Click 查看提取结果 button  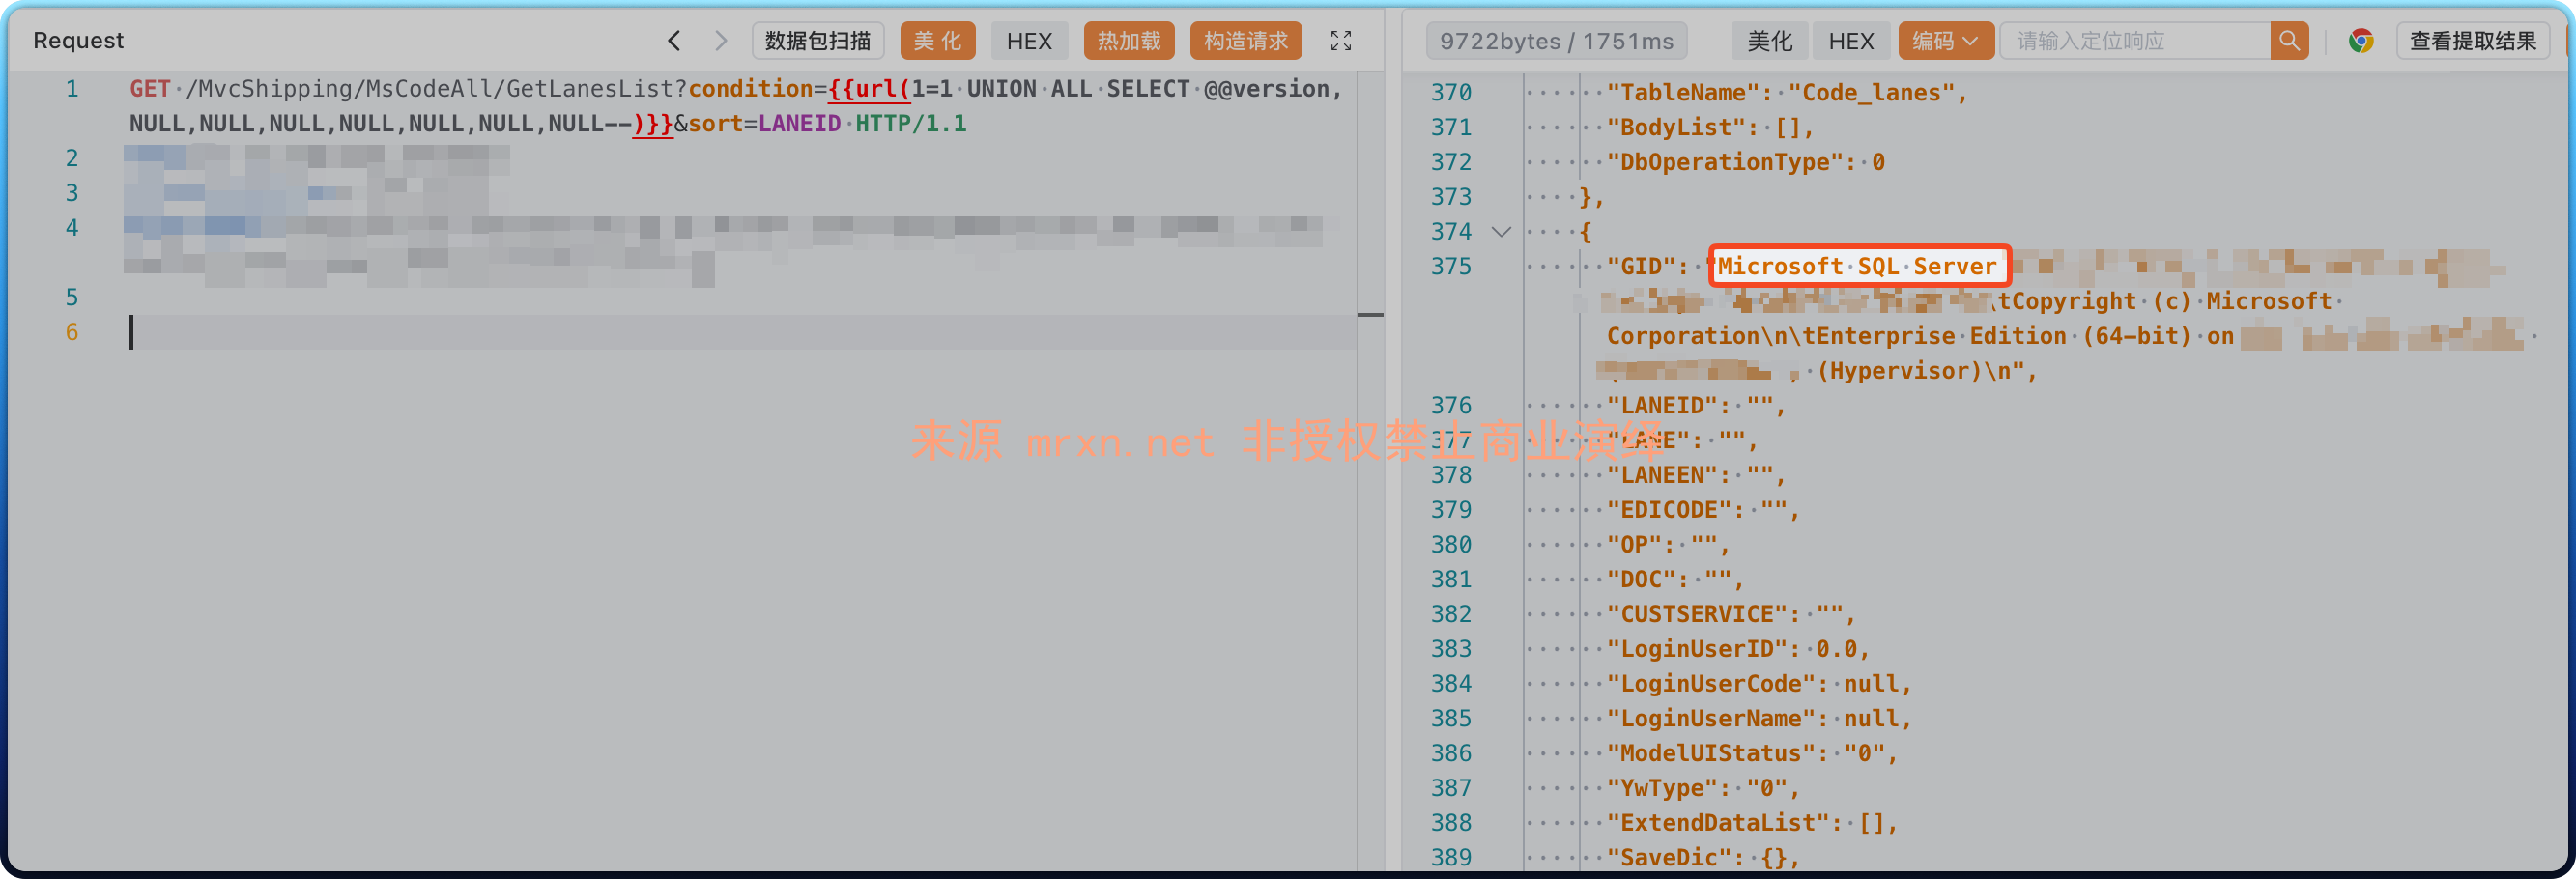[x=2472, y=41]
